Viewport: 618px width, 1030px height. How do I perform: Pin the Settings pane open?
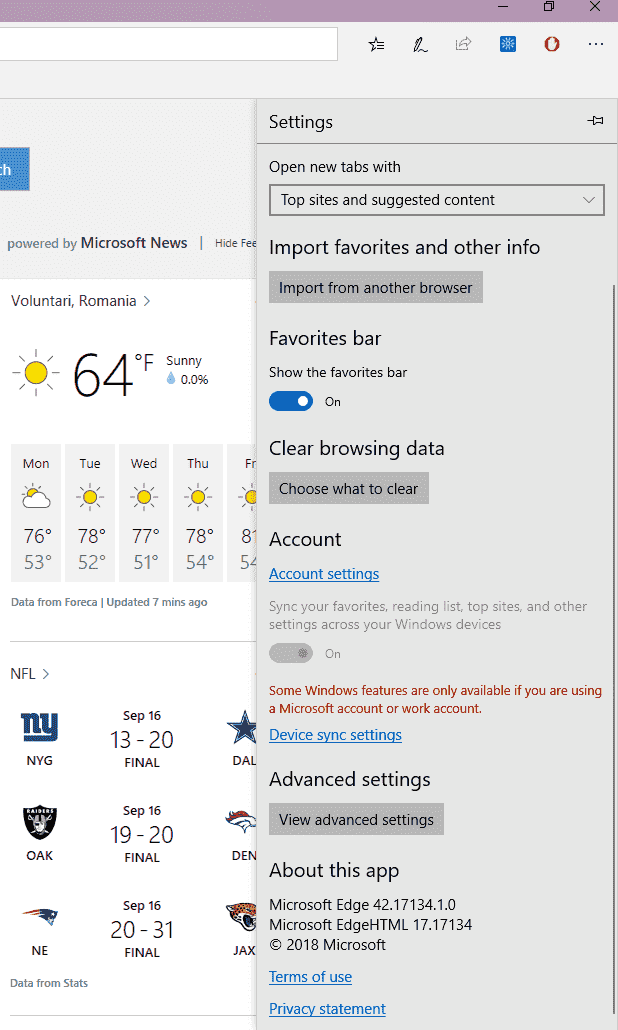[595, 121]
